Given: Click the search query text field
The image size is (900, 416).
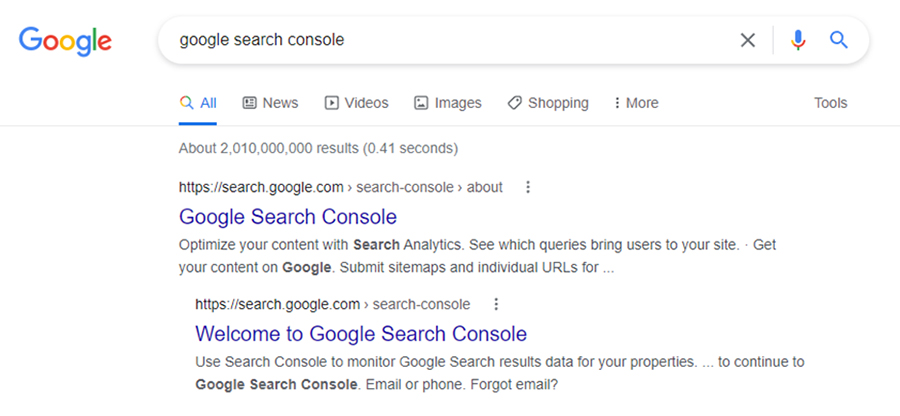Looking at the screenshot, I should tap(450, 41).
